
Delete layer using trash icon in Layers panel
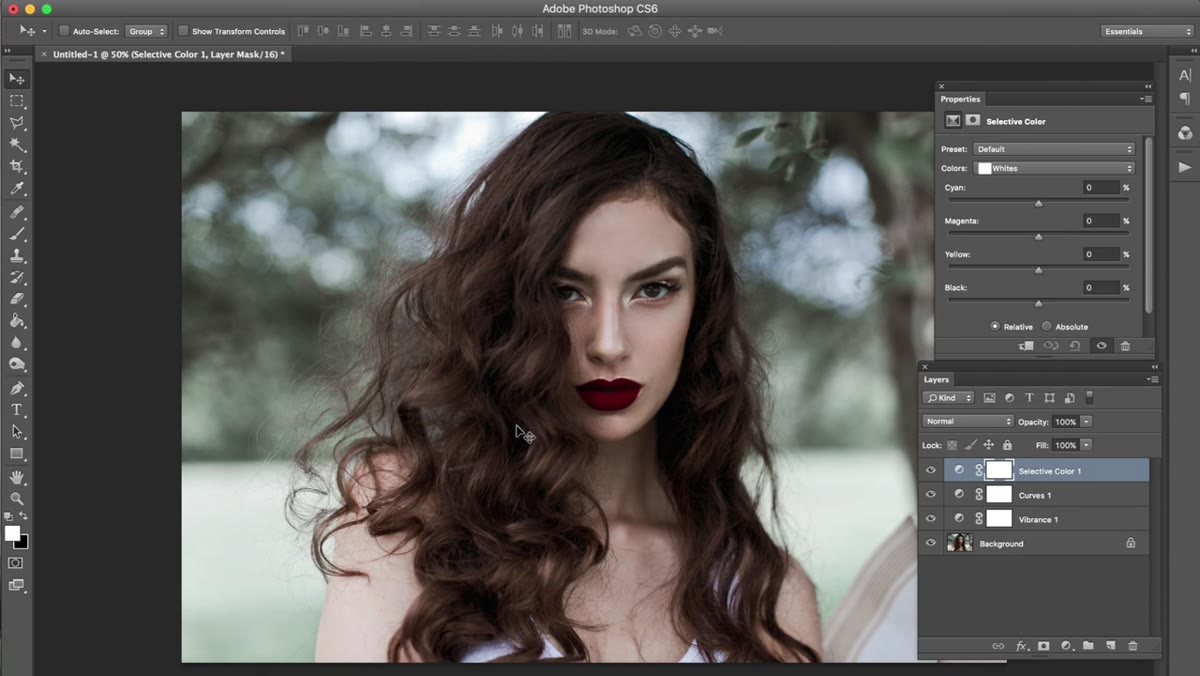click(1133, 646)
